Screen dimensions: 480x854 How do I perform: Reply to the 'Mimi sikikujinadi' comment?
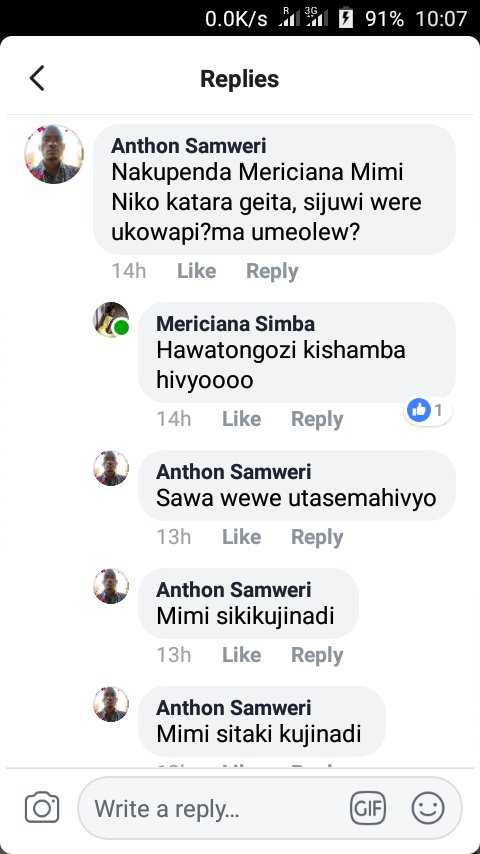point(317,655)
